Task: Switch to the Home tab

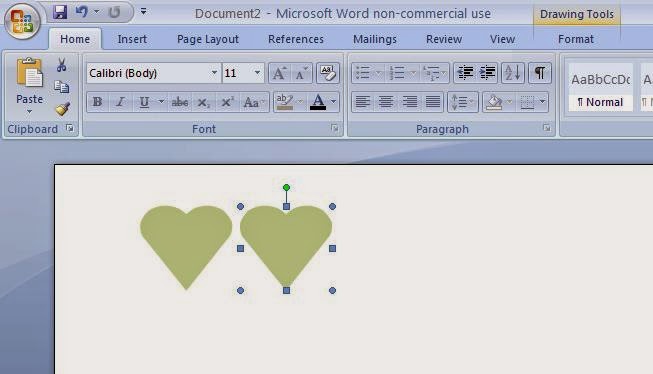Action: [x=75, y=39]
